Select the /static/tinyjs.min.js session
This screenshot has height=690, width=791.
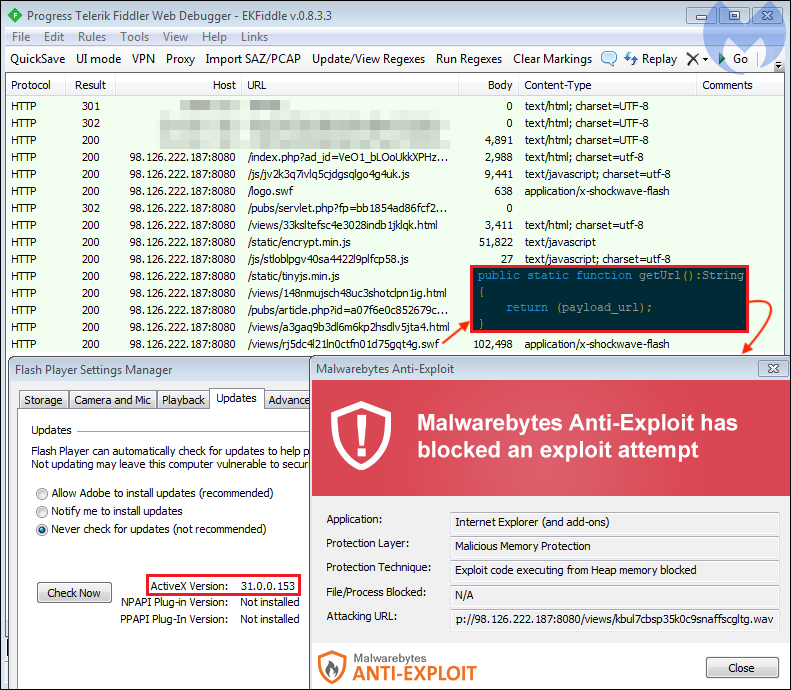coord(239,276)
